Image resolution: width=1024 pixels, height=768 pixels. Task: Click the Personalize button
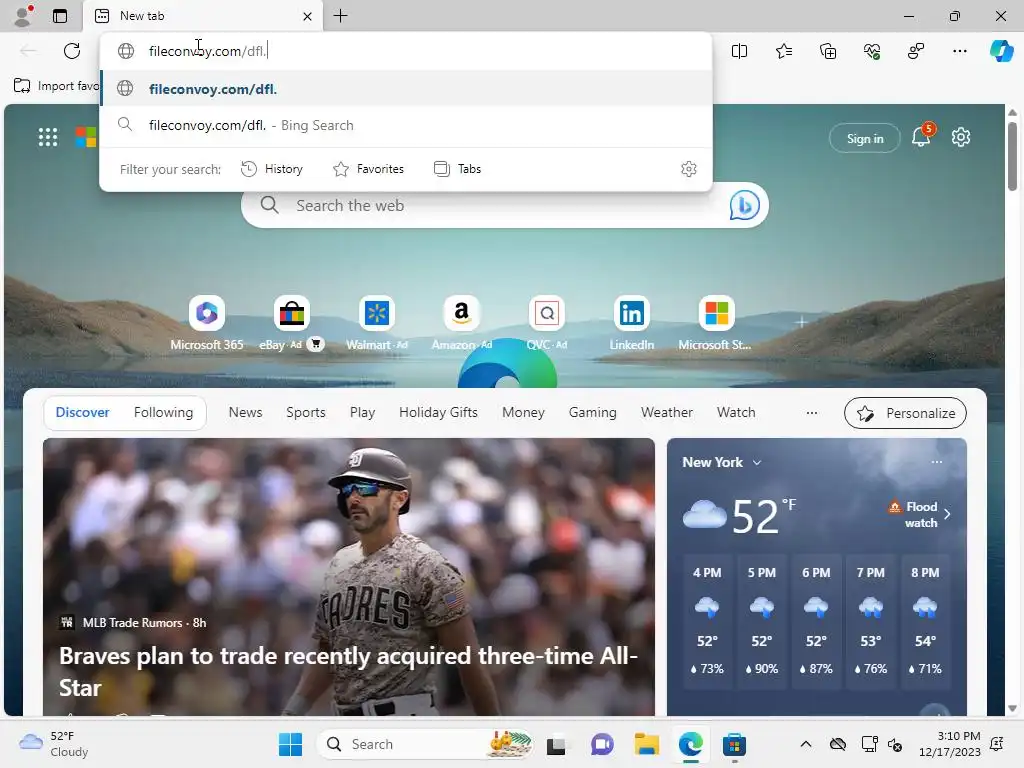tap(905, 413)
